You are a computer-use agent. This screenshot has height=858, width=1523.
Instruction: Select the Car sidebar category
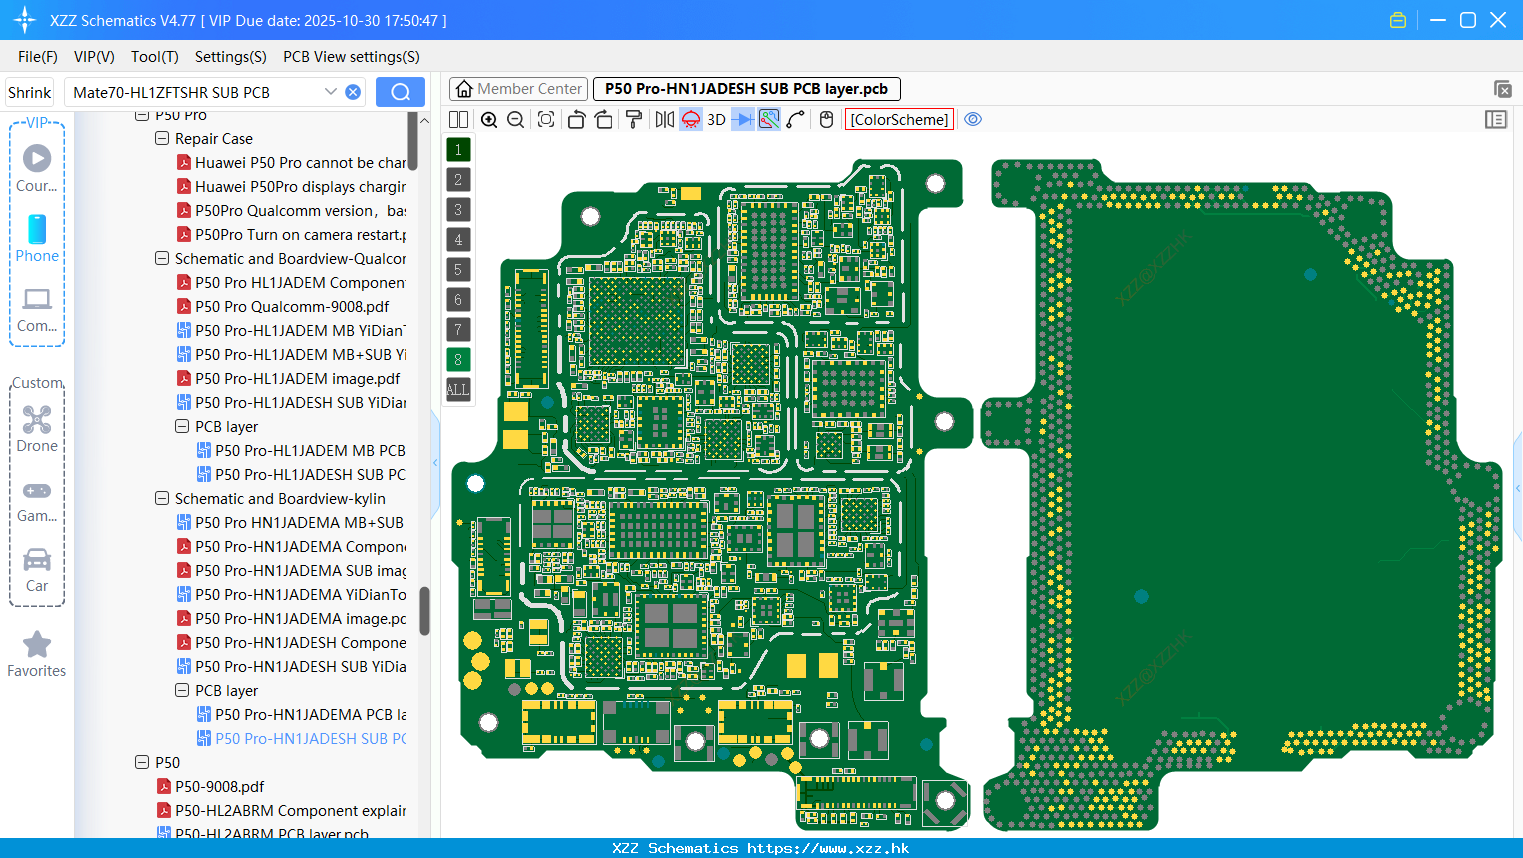click(x=37, y=569)
